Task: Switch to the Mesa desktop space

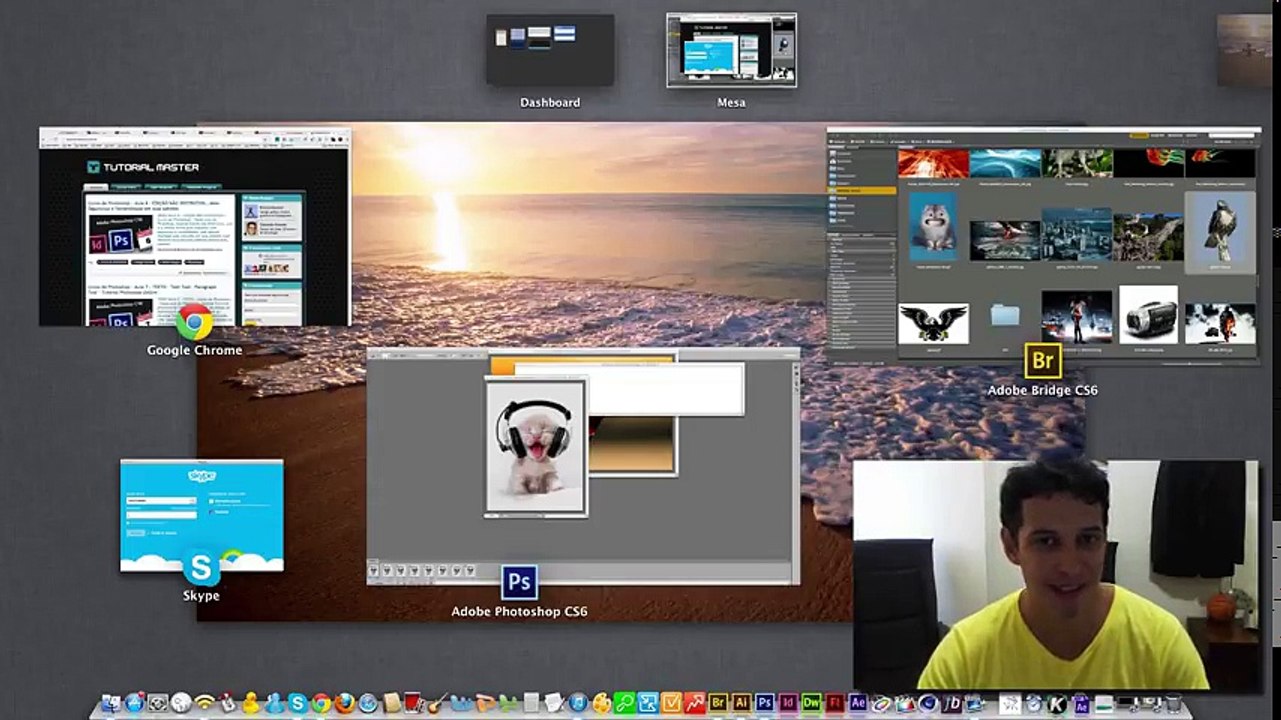Action: pos(731,50)
